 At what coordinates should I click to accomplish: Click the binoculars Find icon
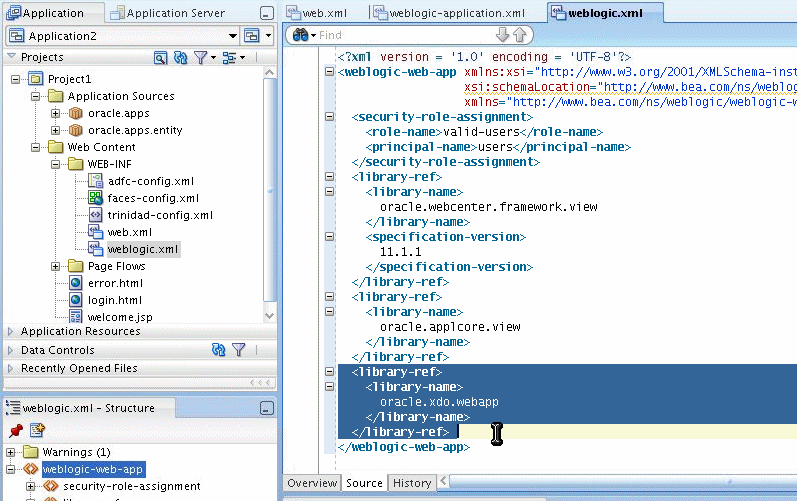click(300, 35)
